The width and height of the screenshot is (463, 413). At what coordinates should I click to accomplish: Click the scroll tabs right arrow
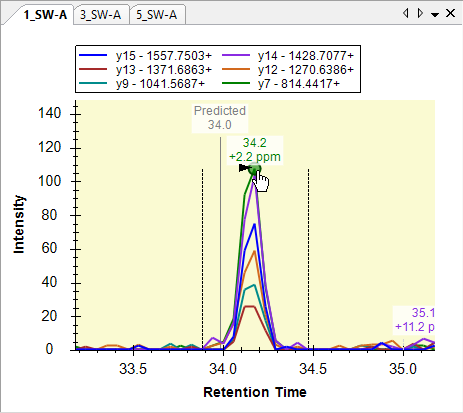point(420,13)
